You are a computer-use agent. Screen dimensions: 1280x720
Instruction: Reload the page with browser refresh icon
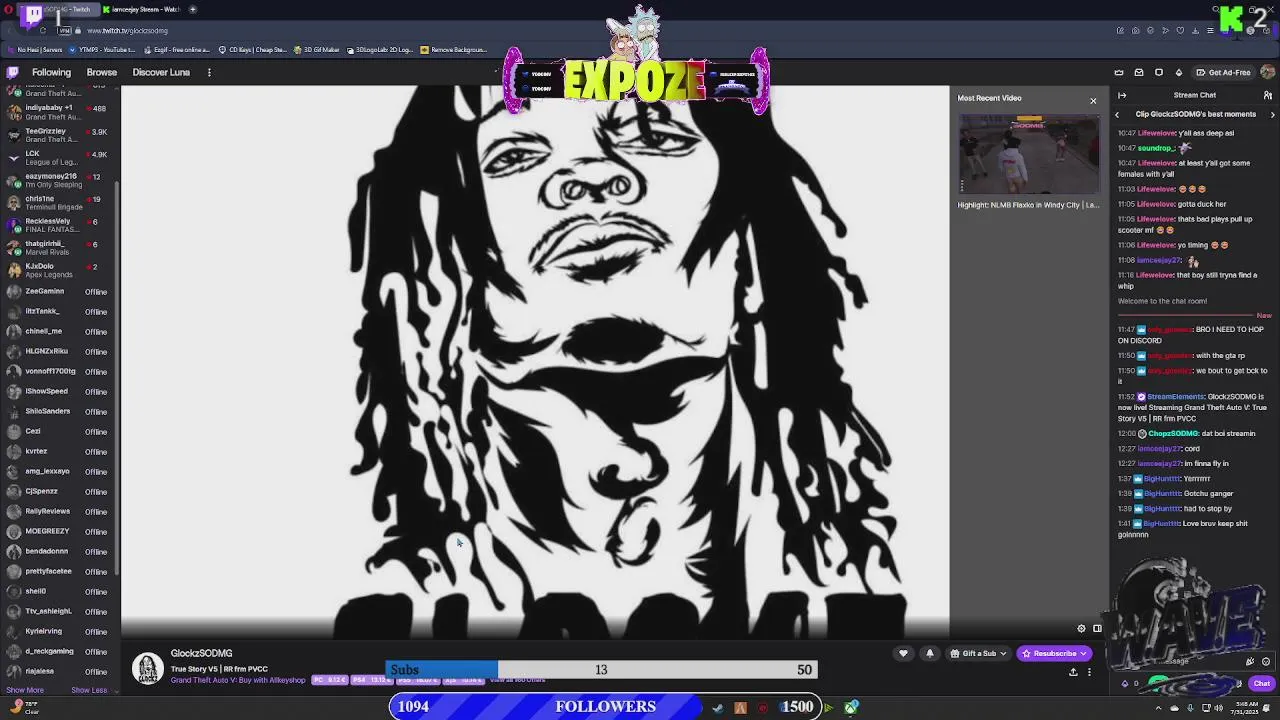pos(43,30)
